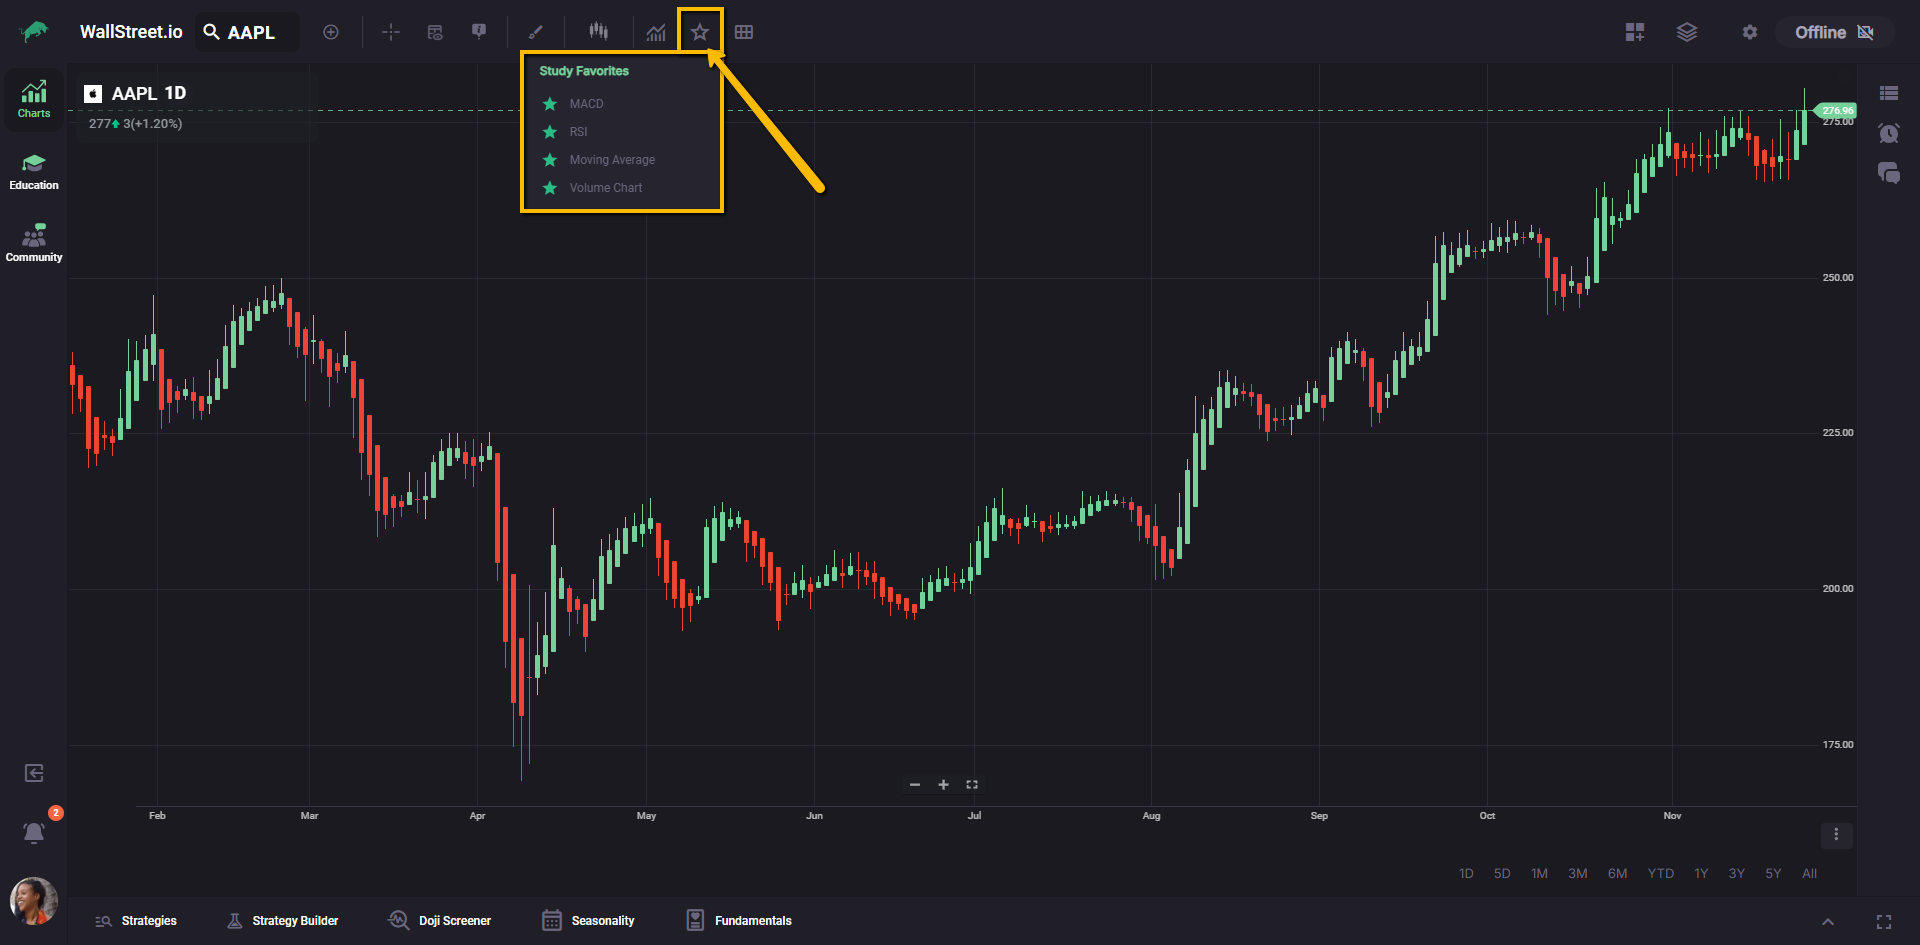Image resolution: width=1920 pixels, height=945 pixels.
Task: Select RSI from Study Favorites
Action: [x=578, y=132]
